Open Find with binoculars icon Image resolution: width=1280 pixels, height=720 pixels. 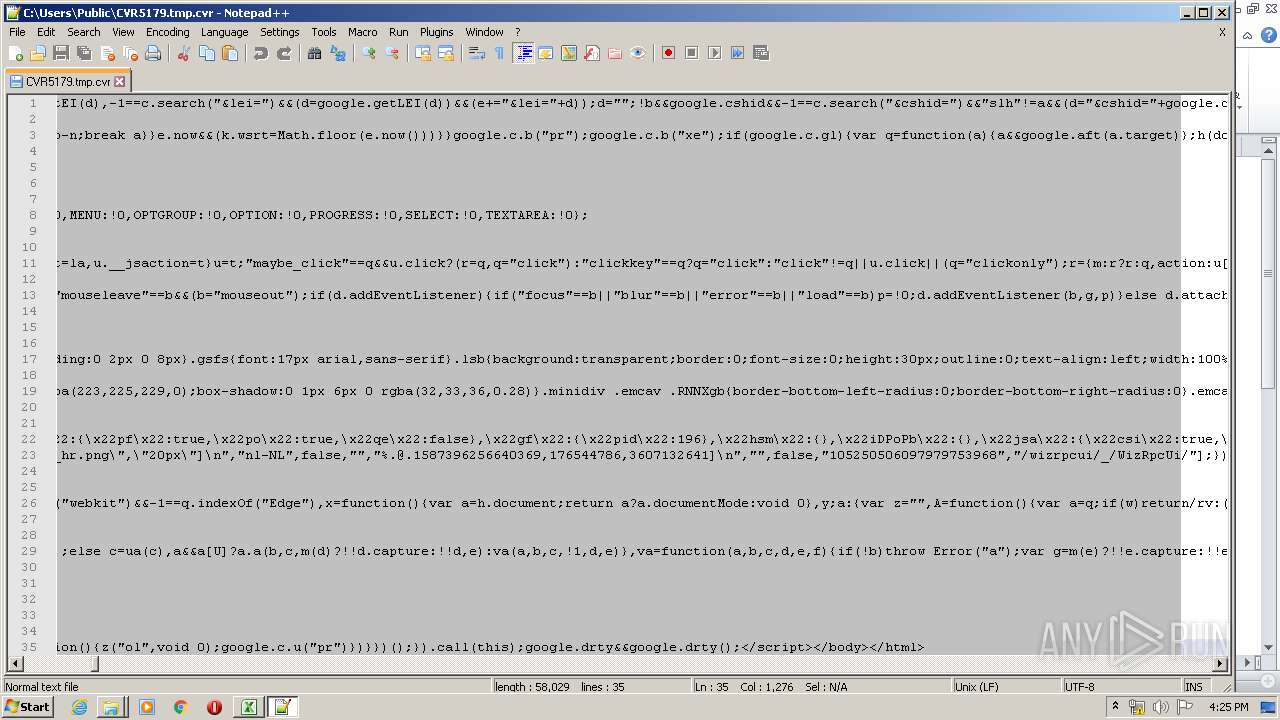[x=315, y=53]
